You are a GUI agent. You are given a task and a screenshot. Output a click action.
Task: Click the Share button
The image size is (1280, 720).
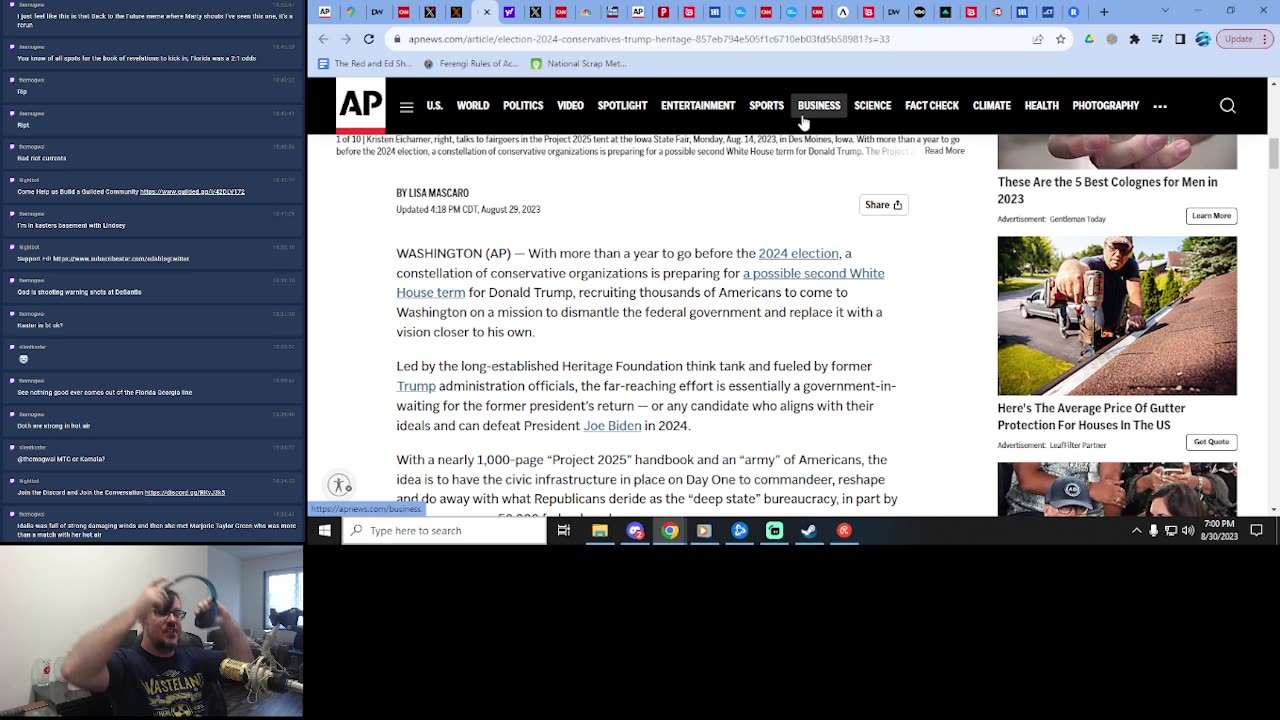pos(884,205)
